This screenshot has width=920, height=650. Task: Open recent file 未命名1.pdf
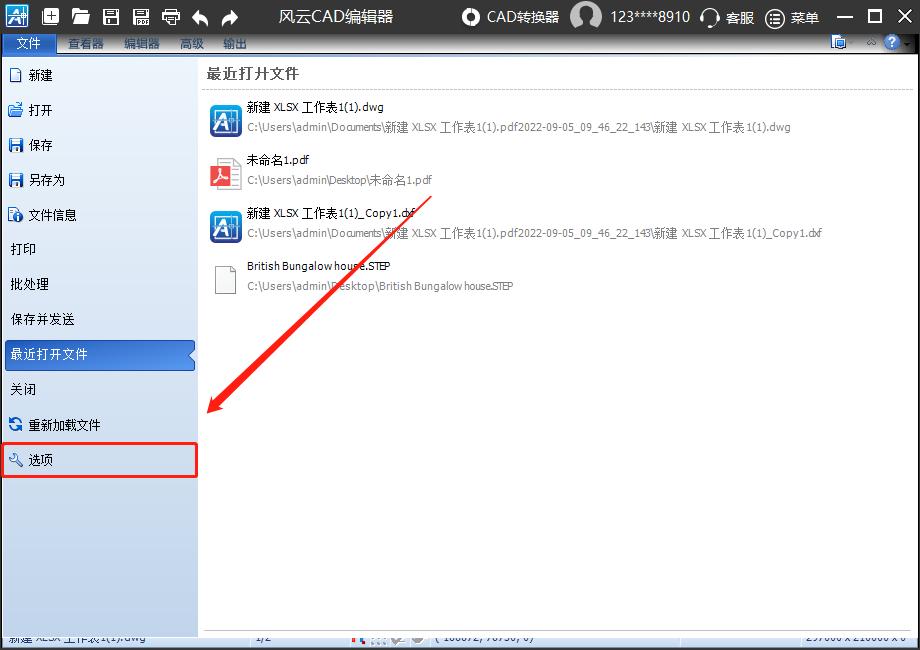[x=278, y=160]
